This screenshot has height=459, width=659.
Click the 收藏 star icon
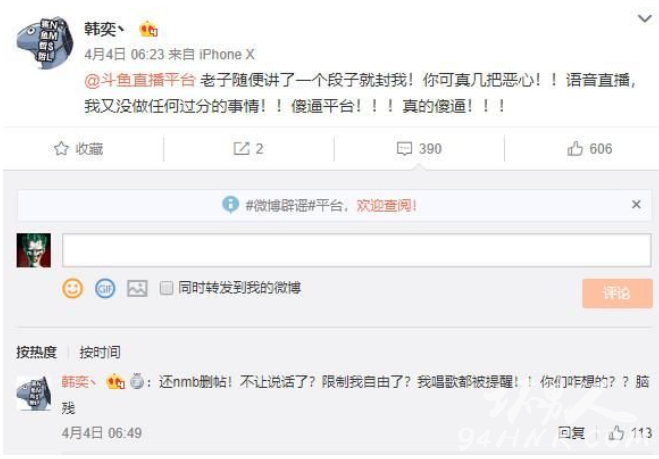coord(61,148)
